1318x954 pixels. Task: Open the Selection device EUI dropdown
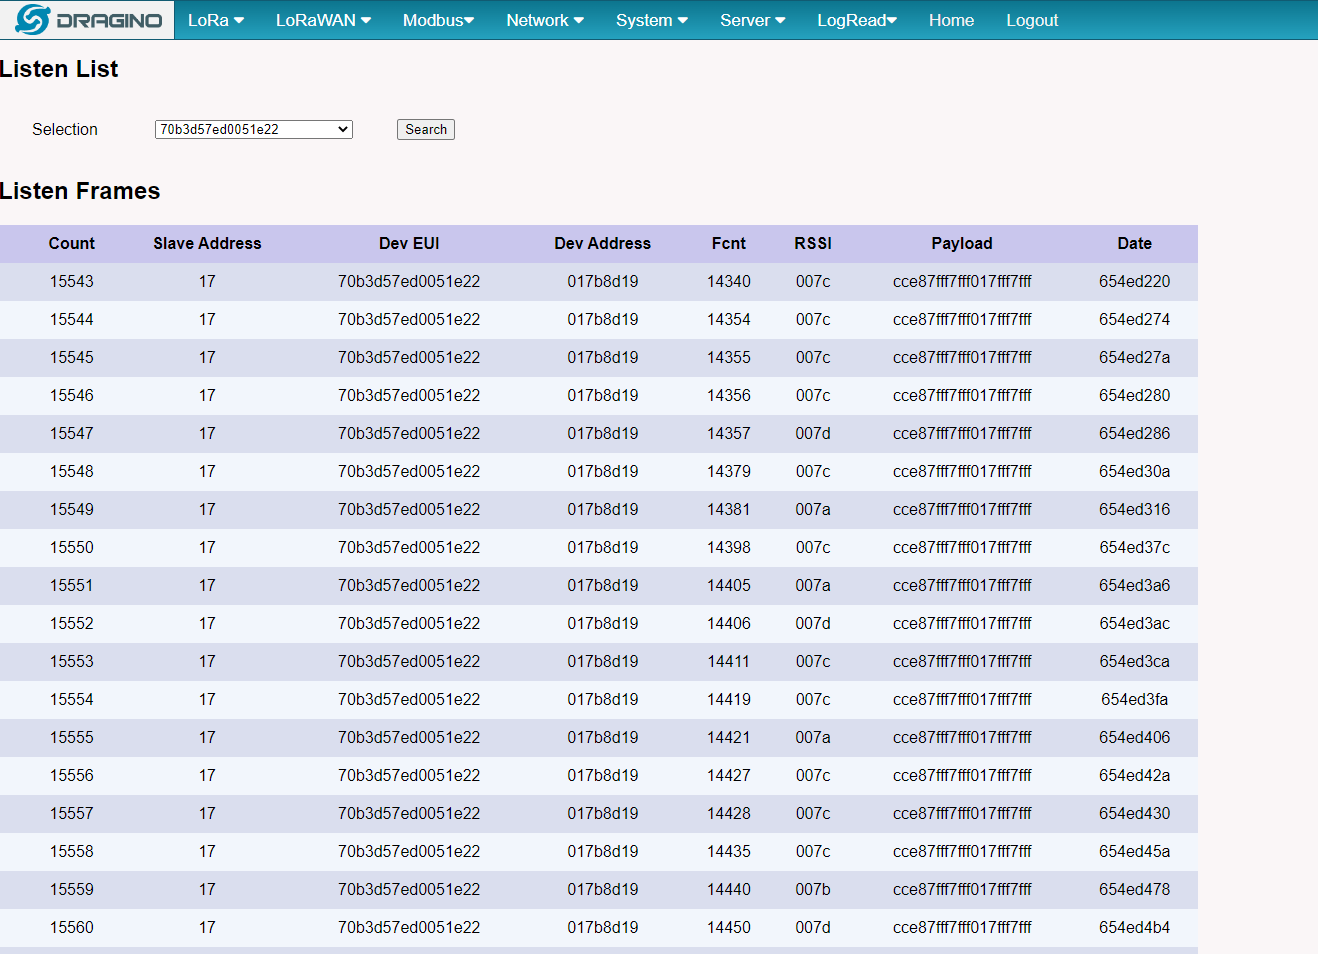[x=254, y=129]
